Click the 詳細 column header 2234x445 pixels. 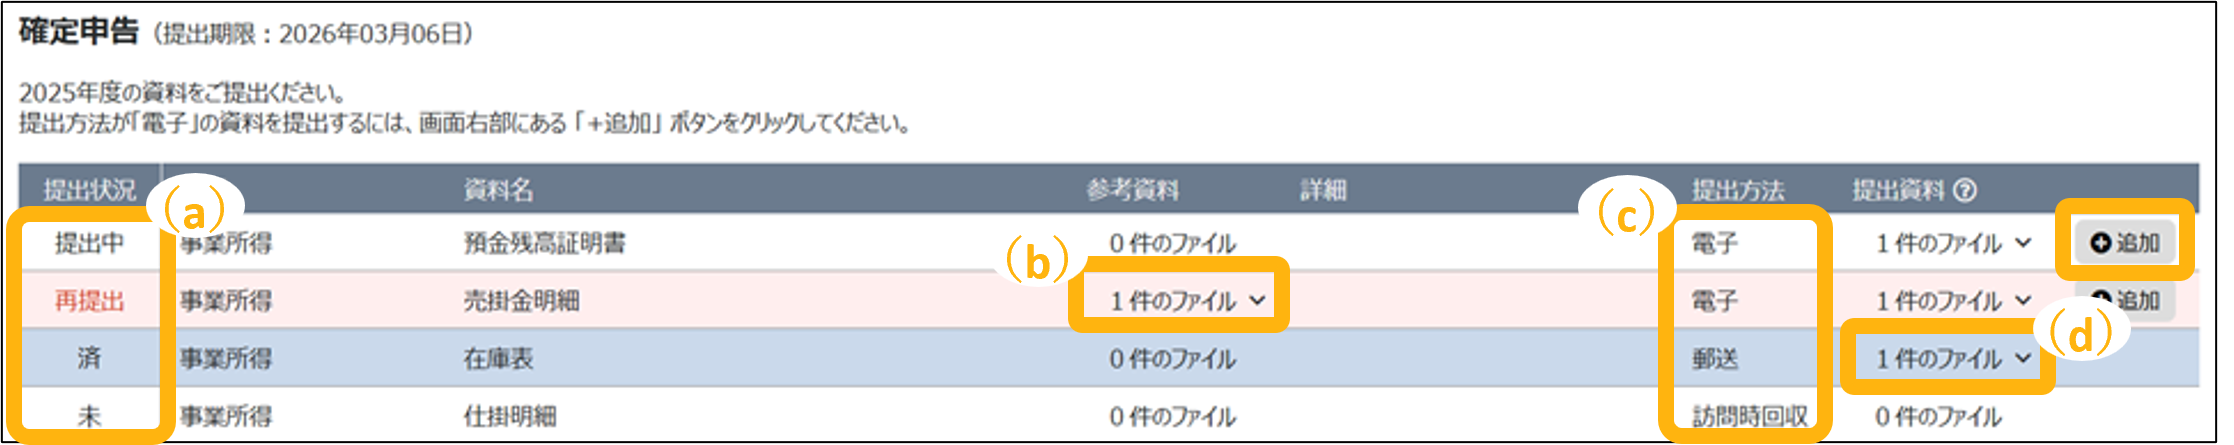click(1323, 190)
